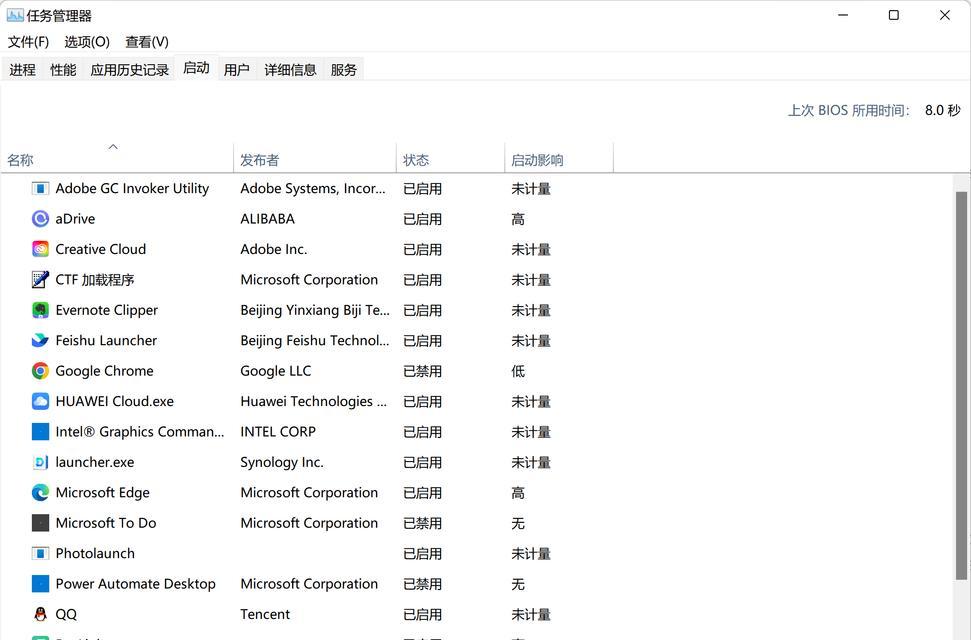Click 高 startup impact for Microsoft Edge
Screen dimensions: 971x640
(x=518, y=493)
